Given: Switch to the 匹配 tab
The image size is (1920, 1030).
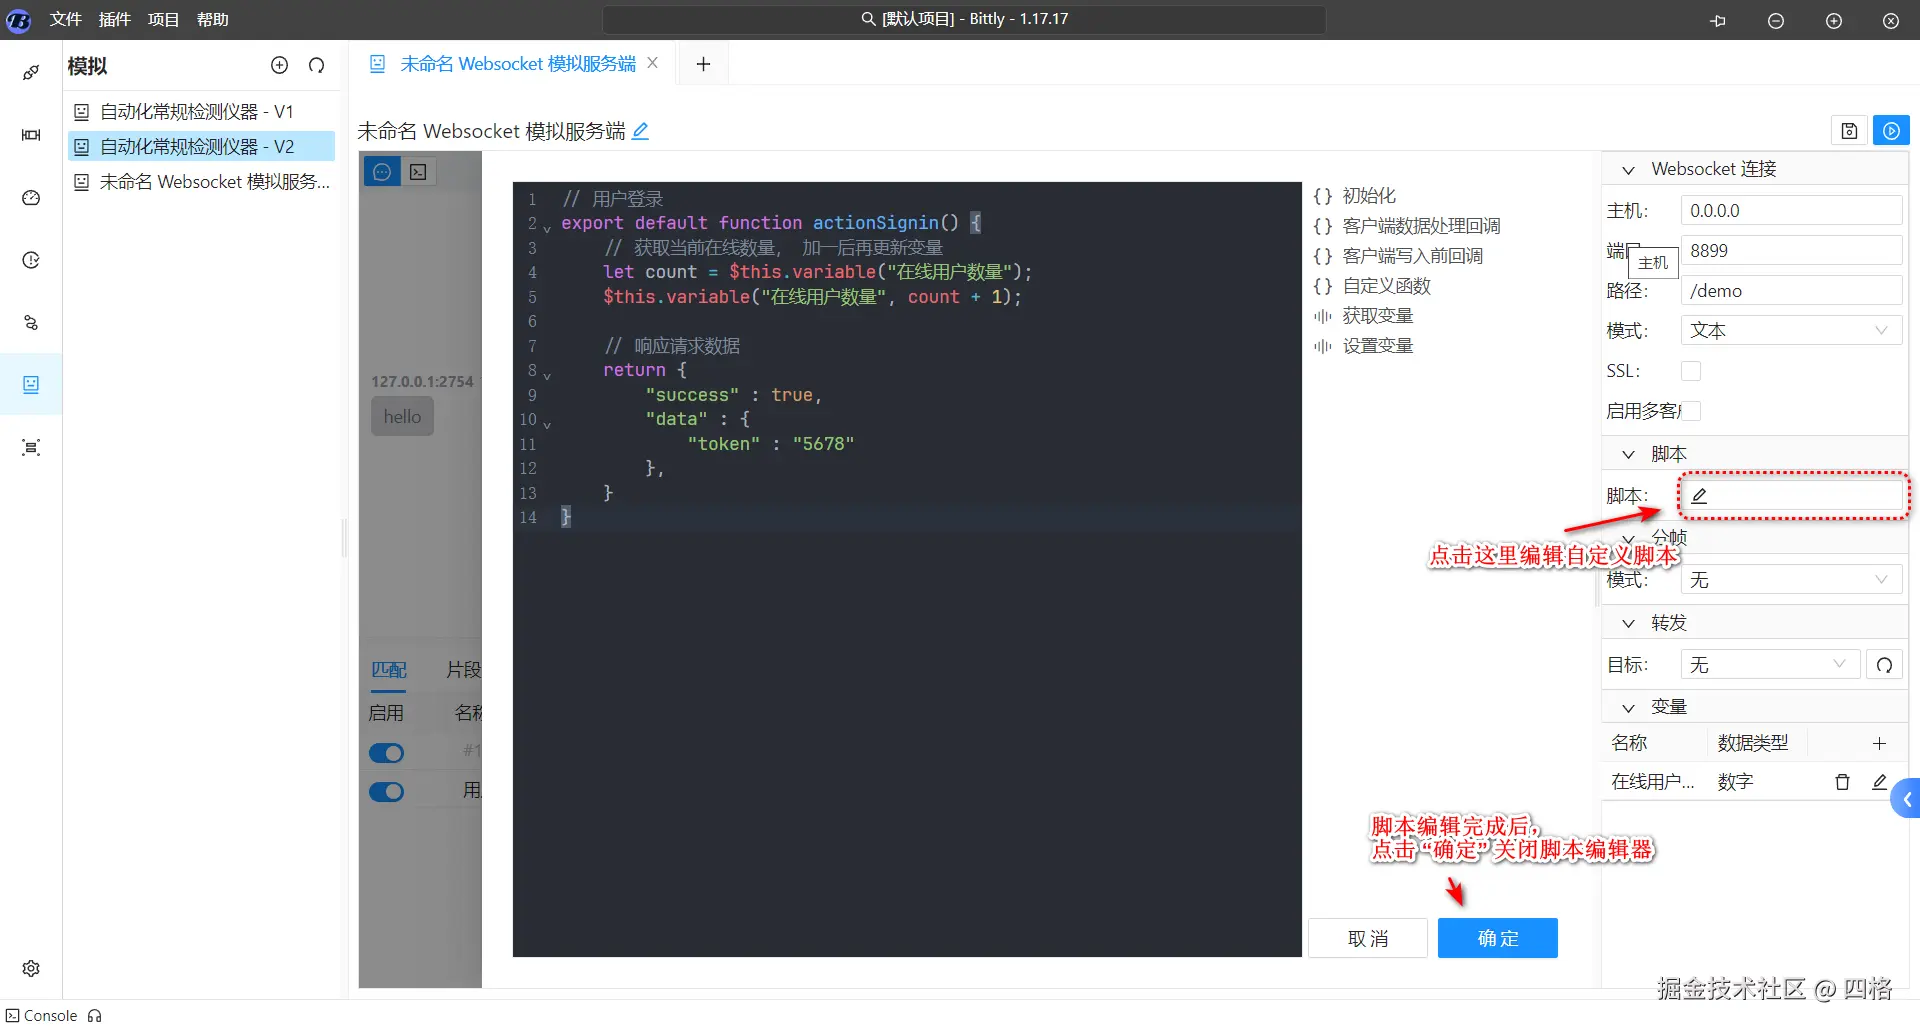Looking at the screenshot, I should click(389, 670).
